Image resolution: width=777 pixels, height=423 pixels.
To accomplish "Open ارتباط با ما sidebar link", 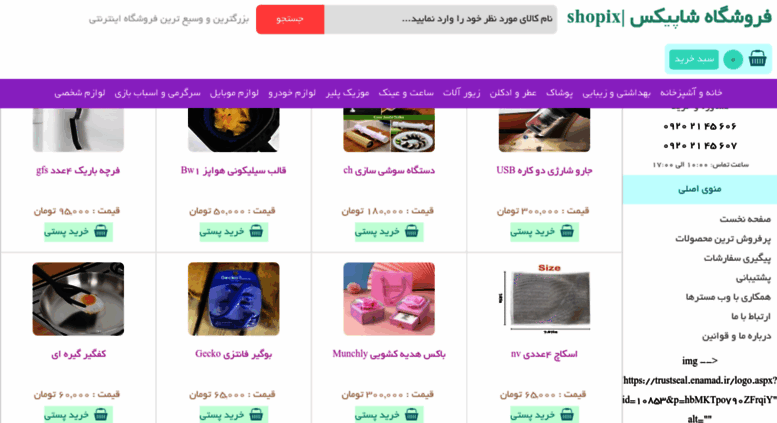I will point(751,317).
